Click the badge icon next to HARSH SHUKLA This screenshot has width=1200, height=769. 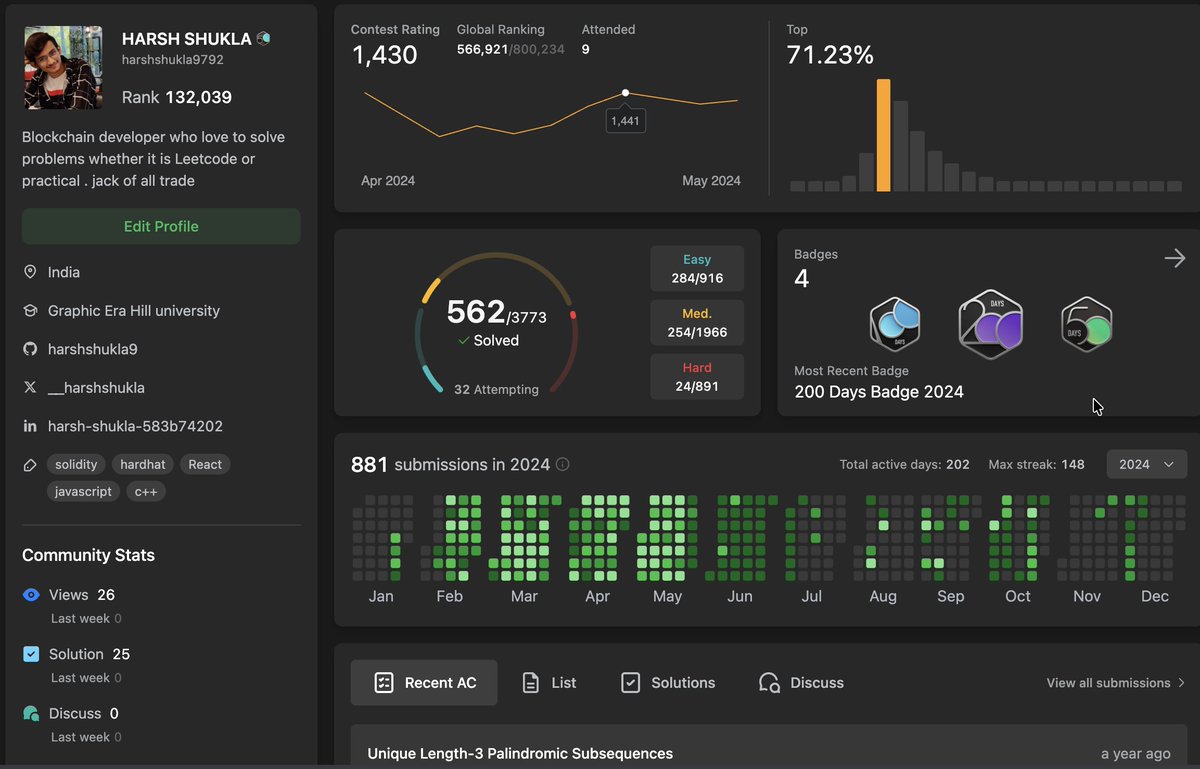(264, 39)
